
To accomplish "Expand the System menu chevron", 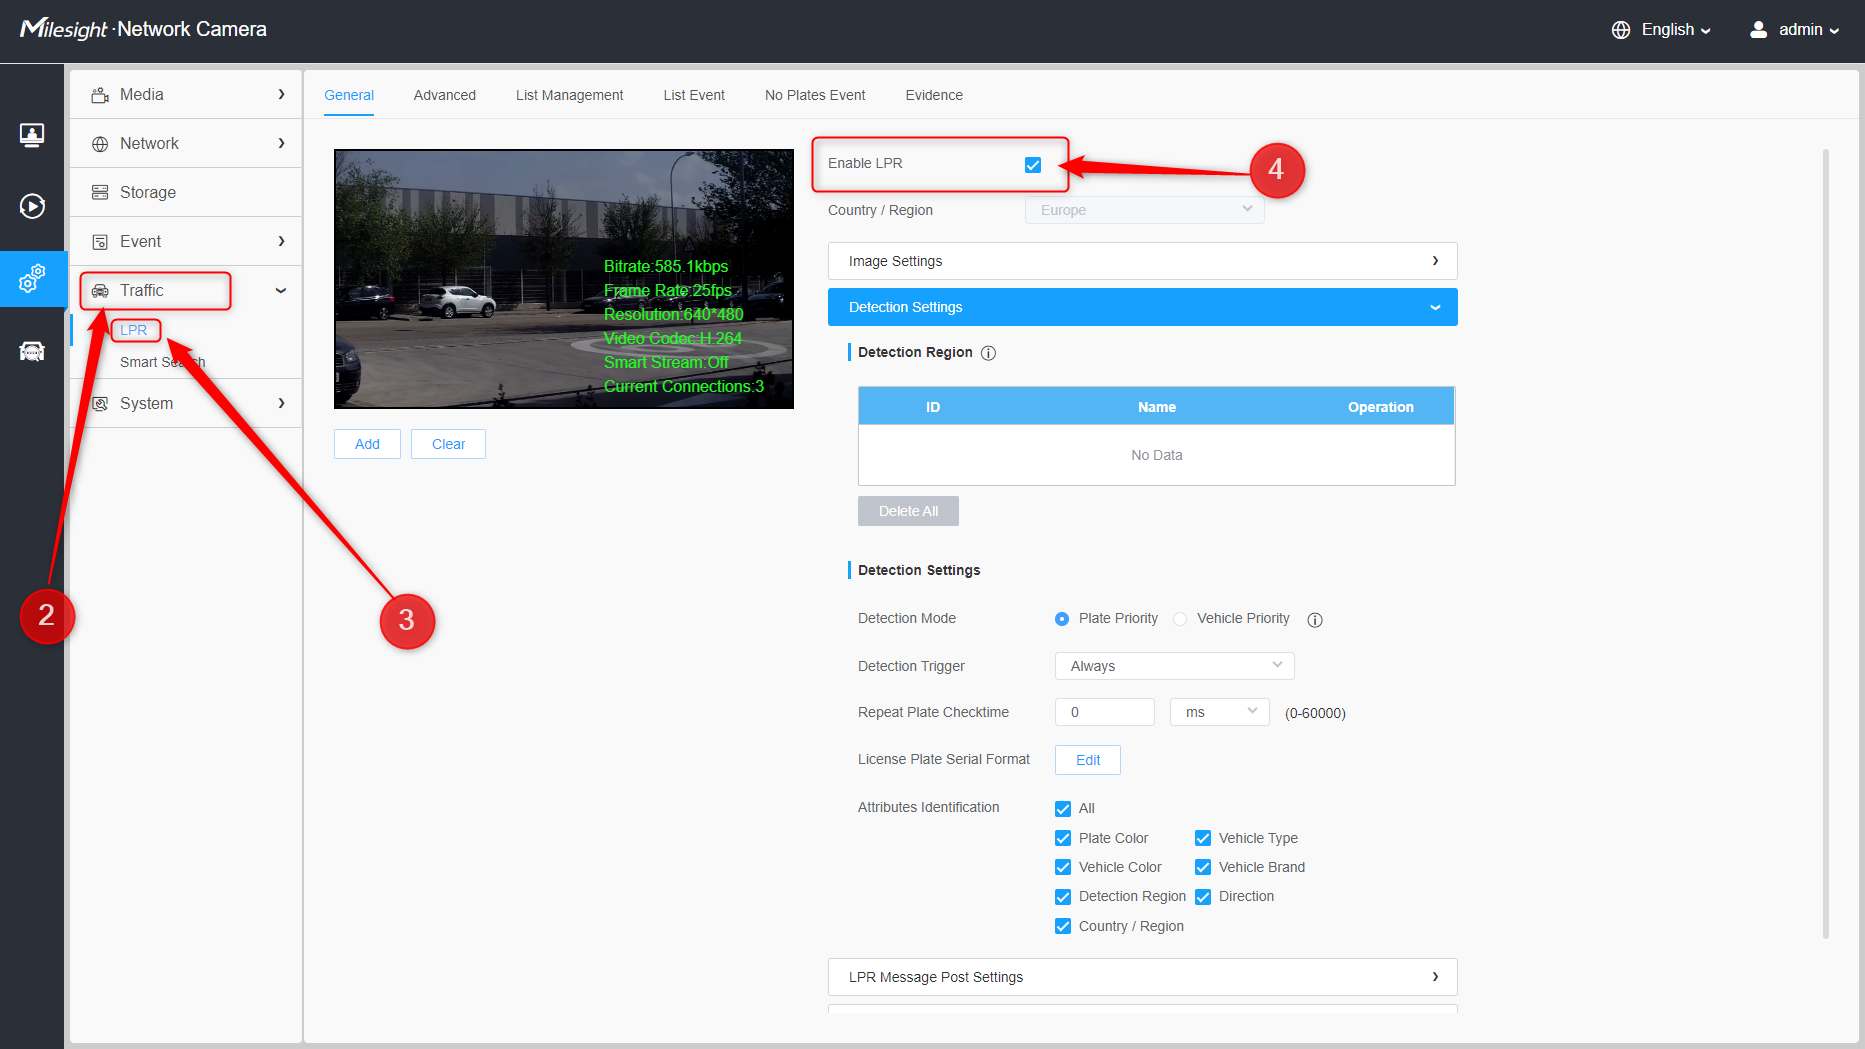I will tap(281, 404).
